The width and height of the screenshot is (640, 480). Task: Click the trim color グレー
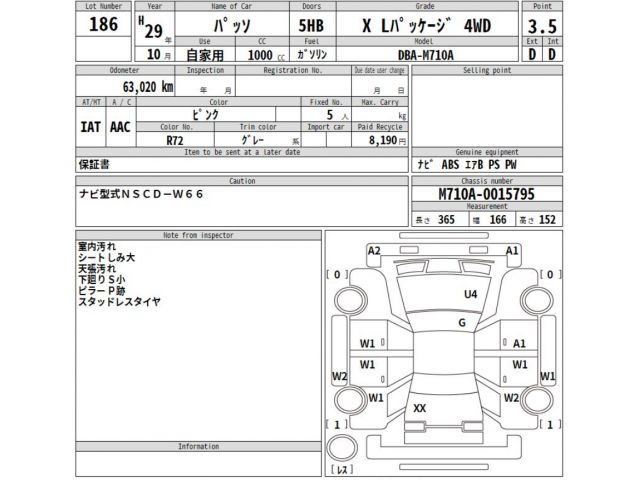pyautogui.click(x=253, y=140)
